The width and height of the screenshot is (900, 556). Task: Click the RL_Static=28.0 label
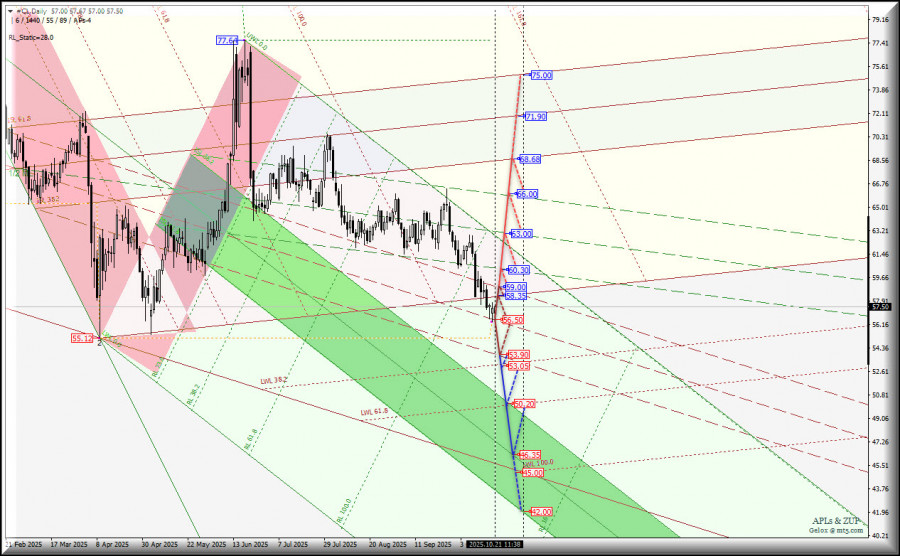tap(31, 37)
